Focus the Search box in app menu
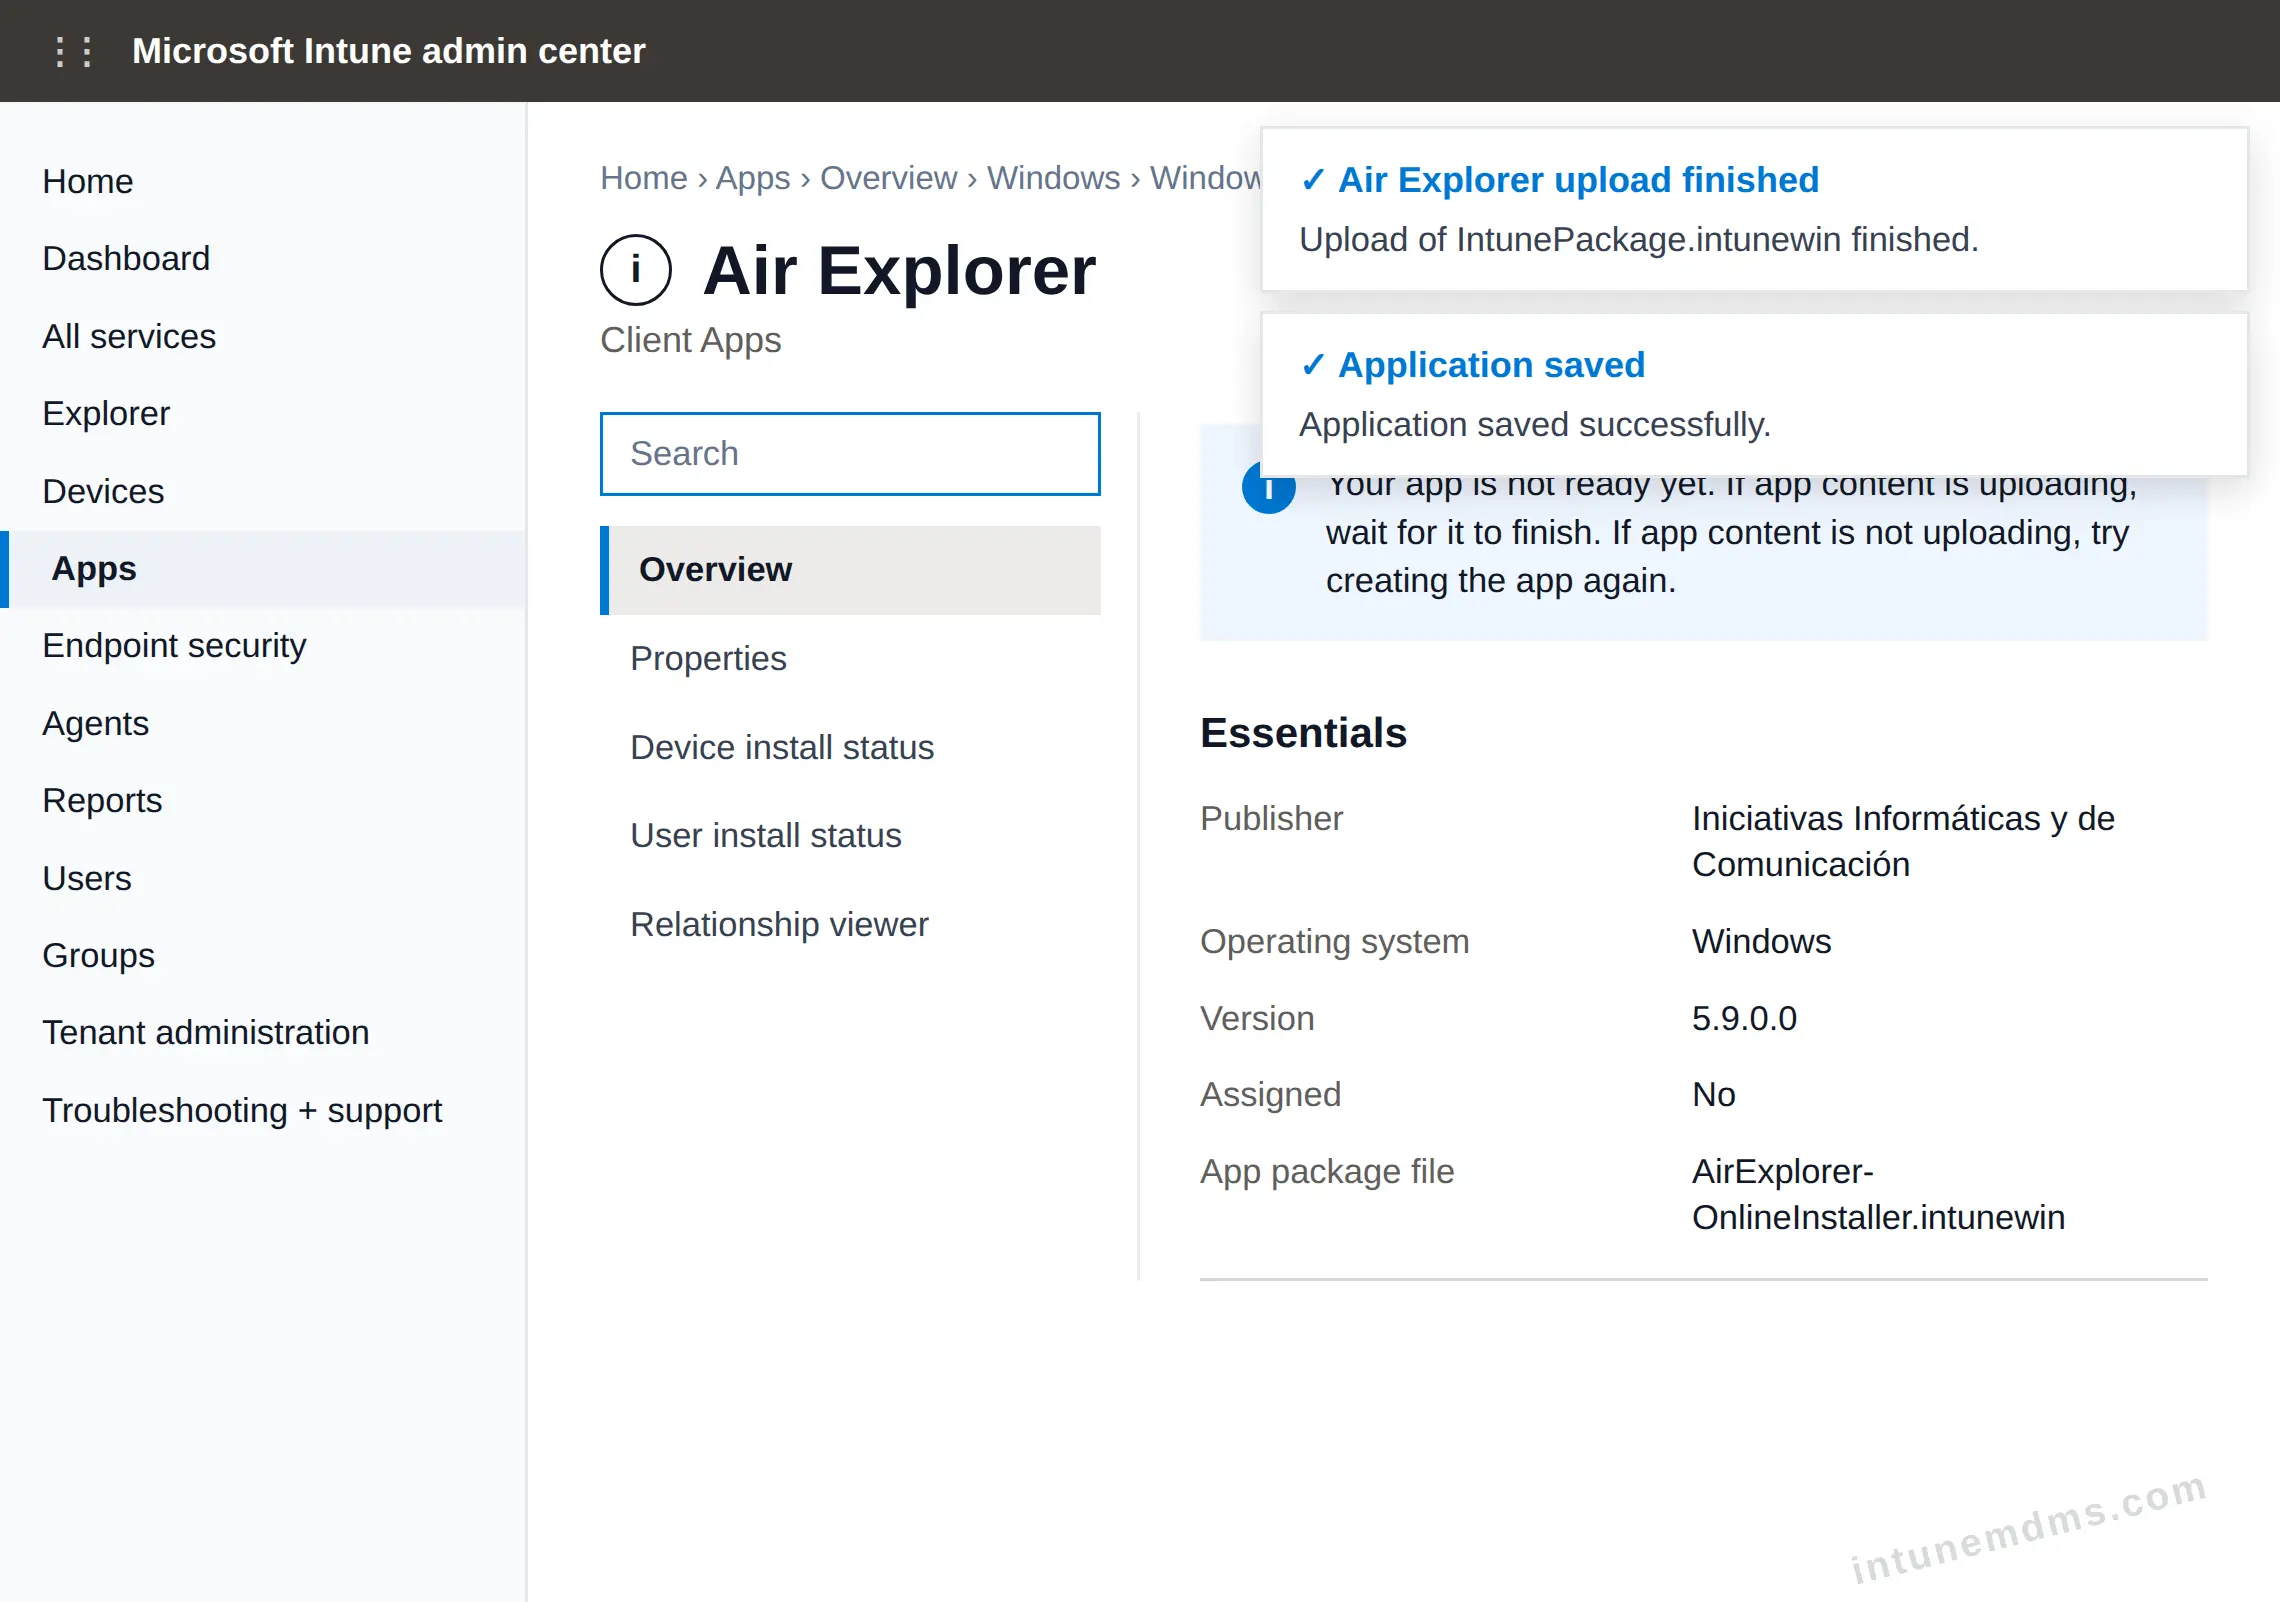Screen dimensions: 2280x1602 pos(850,454)
